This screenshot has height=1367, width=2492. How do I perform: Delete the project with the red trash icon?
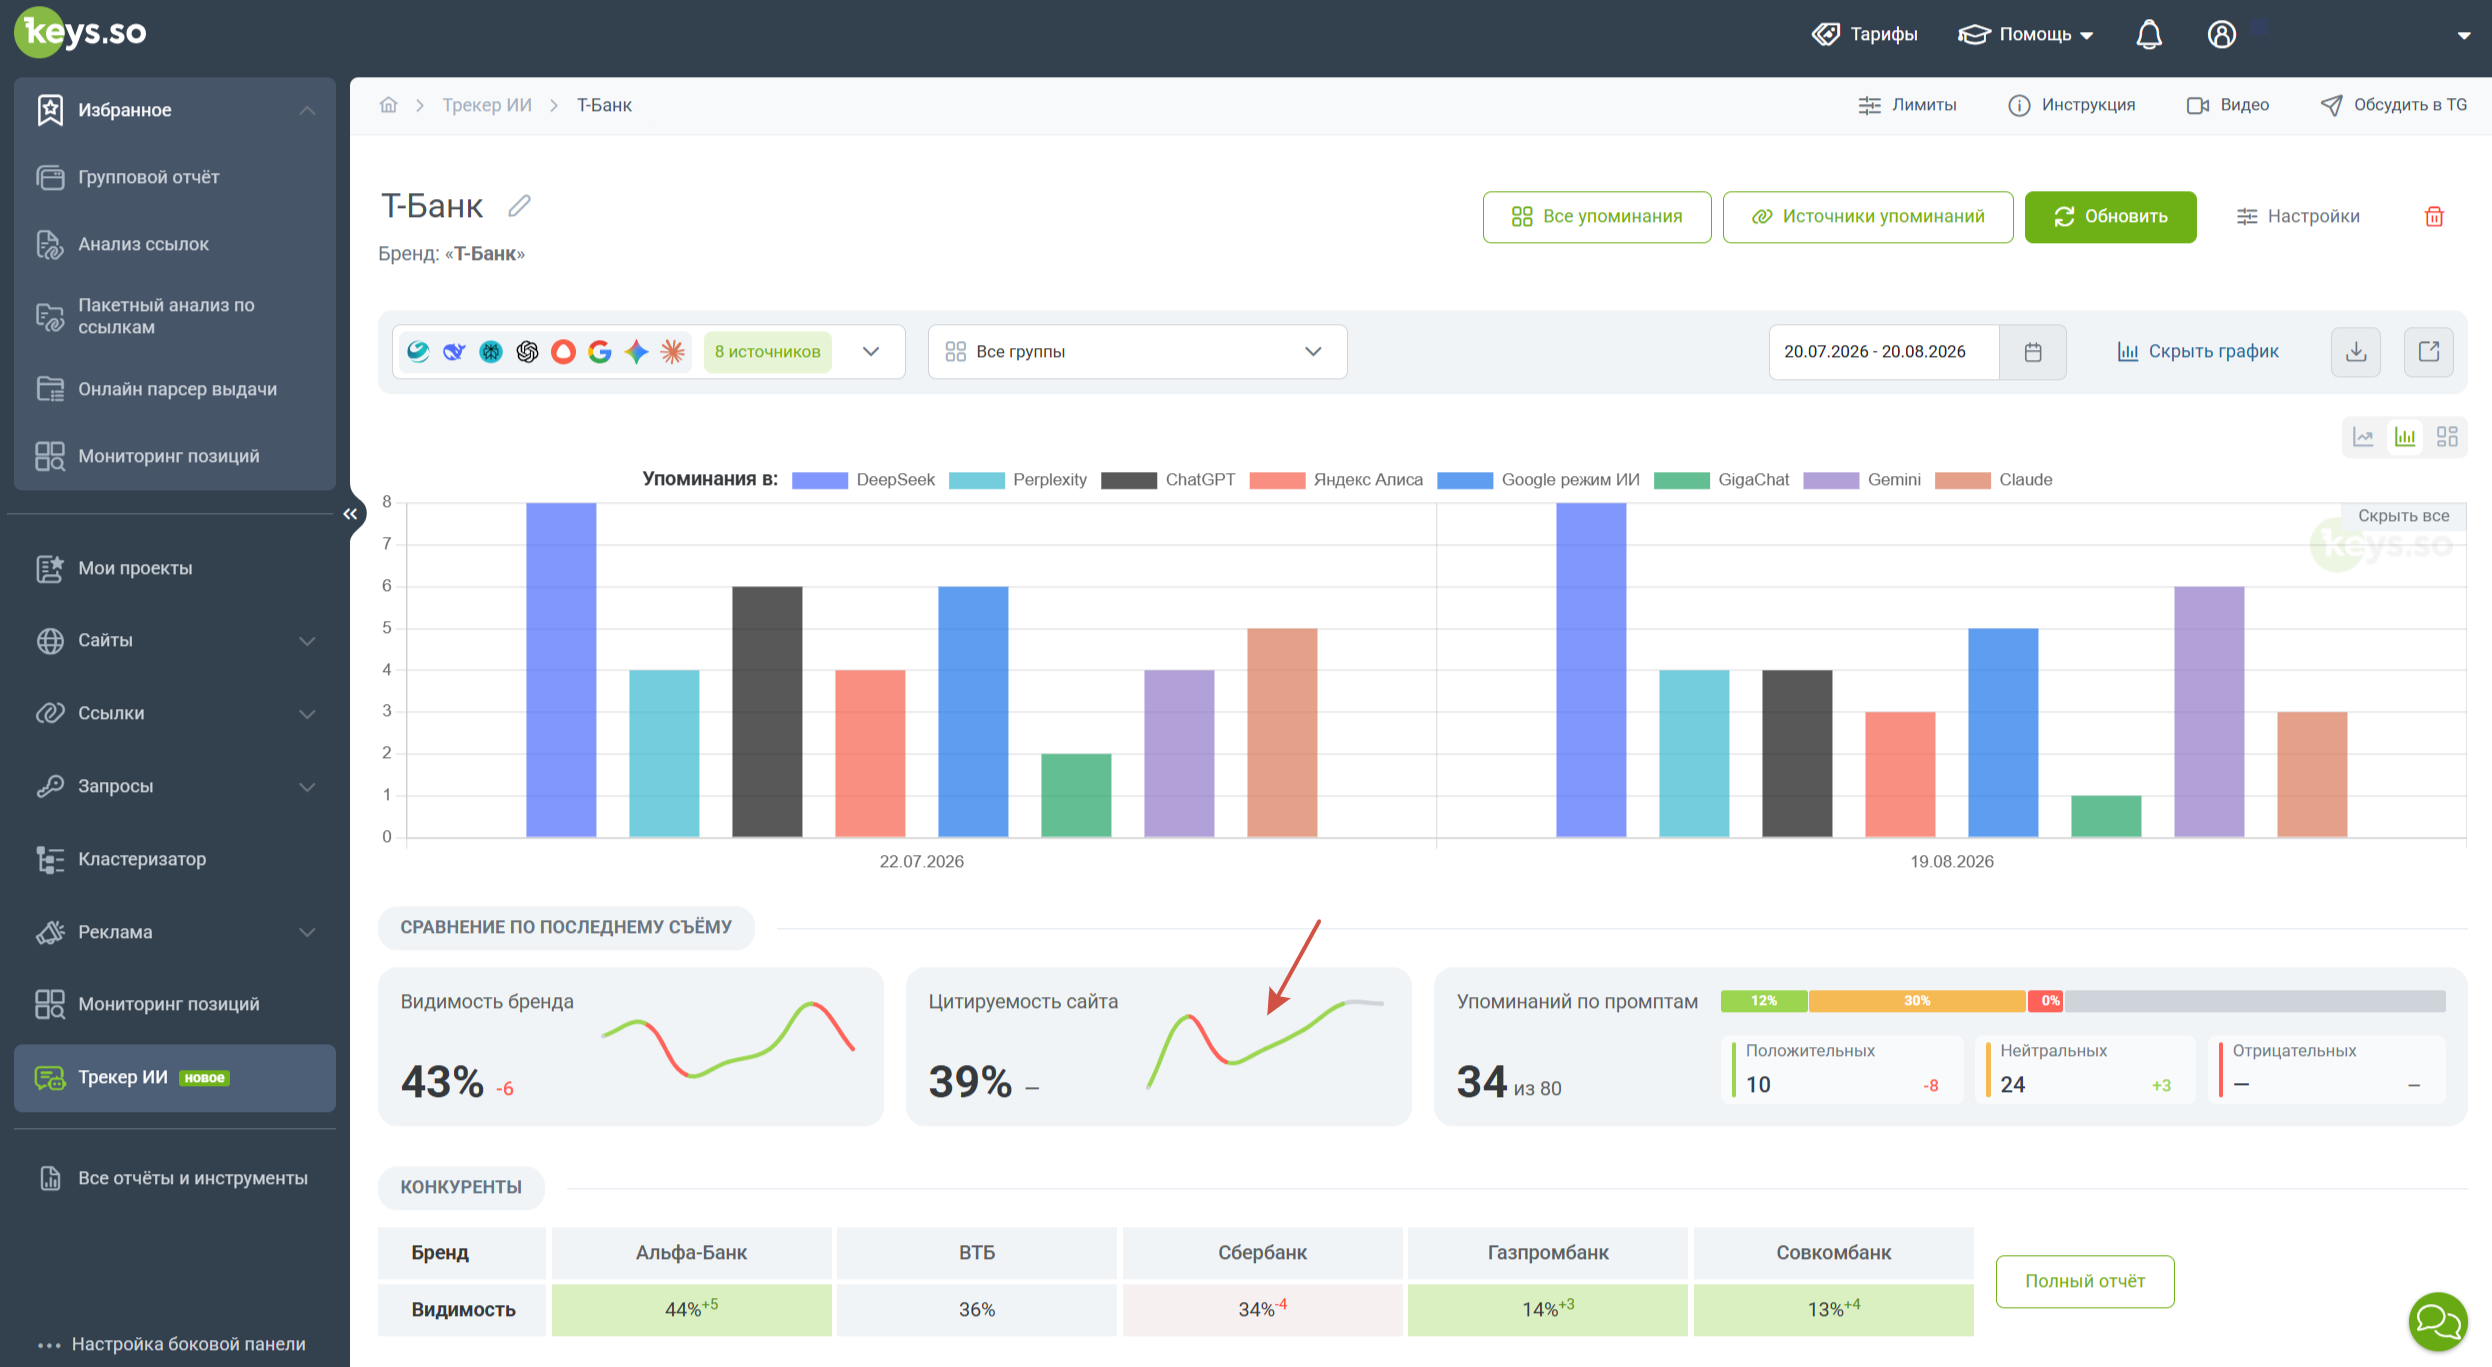point(2434,216)
